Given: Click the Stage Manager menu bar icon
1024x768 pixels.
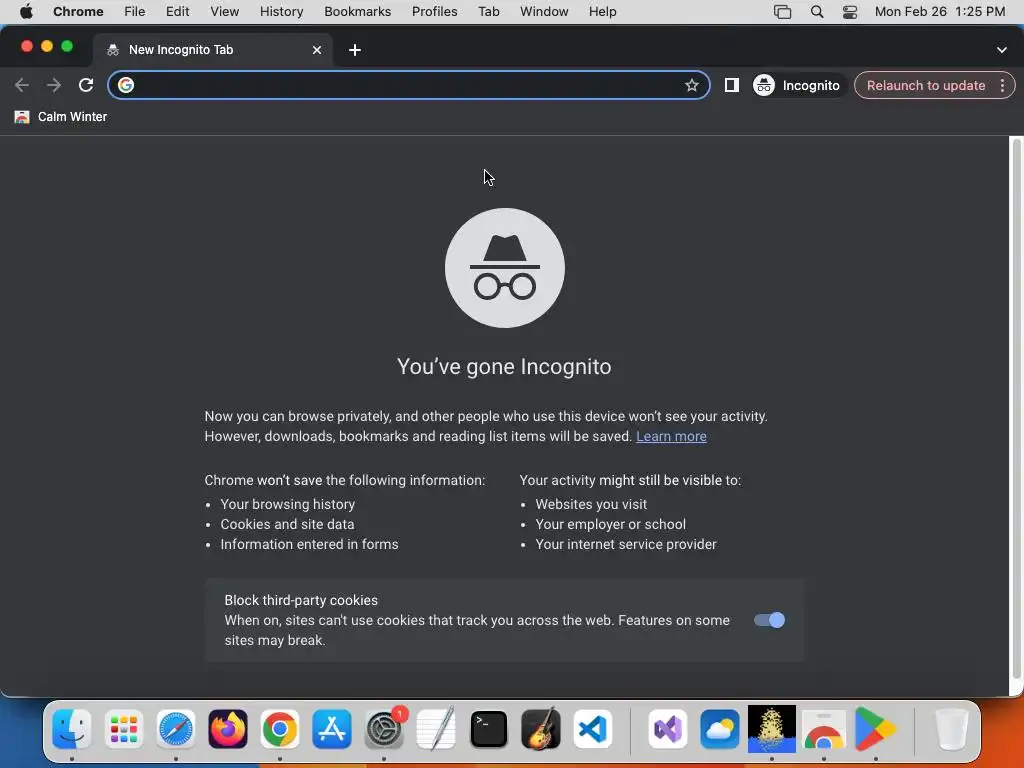Looking at the screenshot, I should 782,12.
